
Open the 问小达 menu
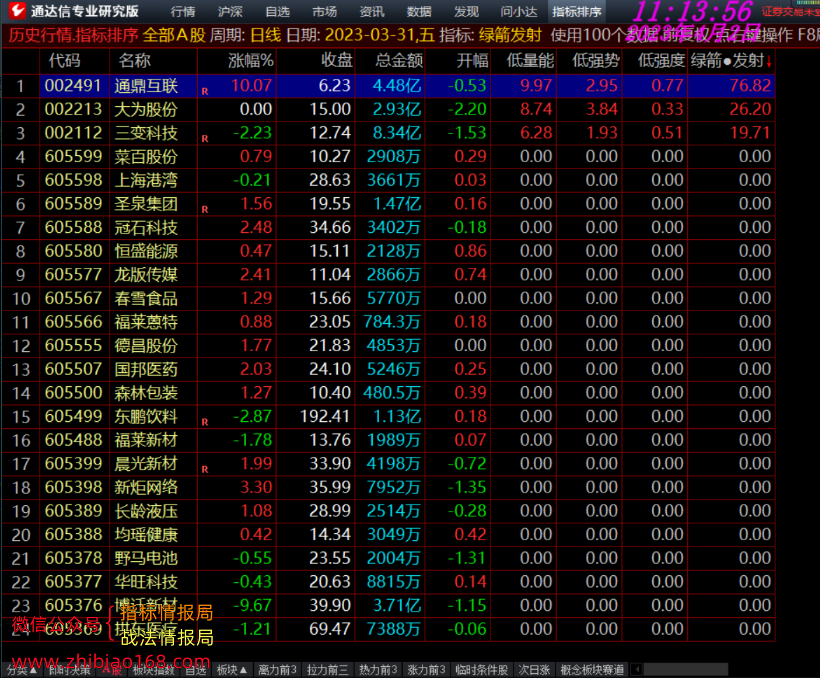point(519,12)
